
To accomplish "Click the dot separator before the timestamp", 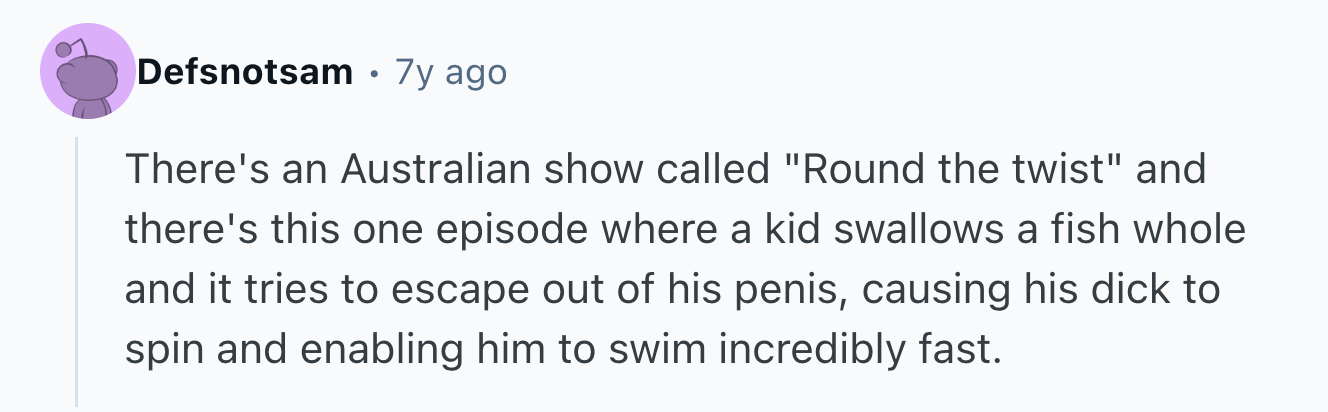I will pos(374,73).
